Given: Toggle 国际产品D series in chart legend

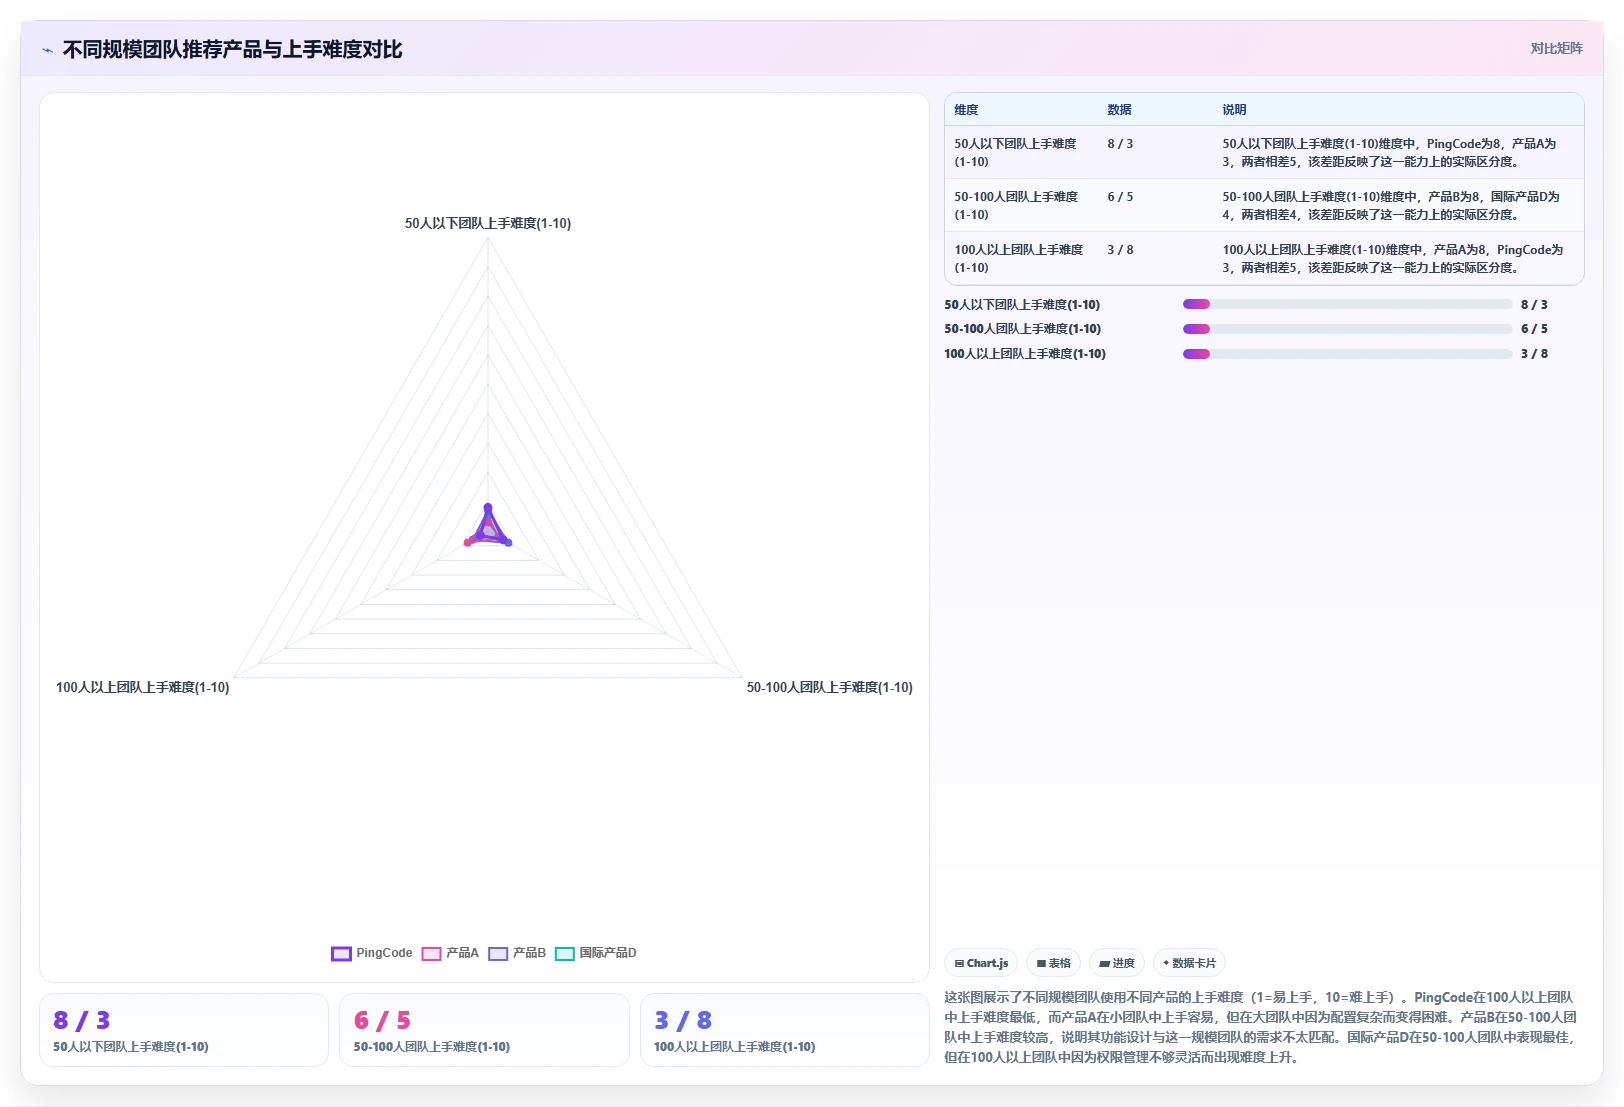Looking at the screenshot, I should click(596, 953).
